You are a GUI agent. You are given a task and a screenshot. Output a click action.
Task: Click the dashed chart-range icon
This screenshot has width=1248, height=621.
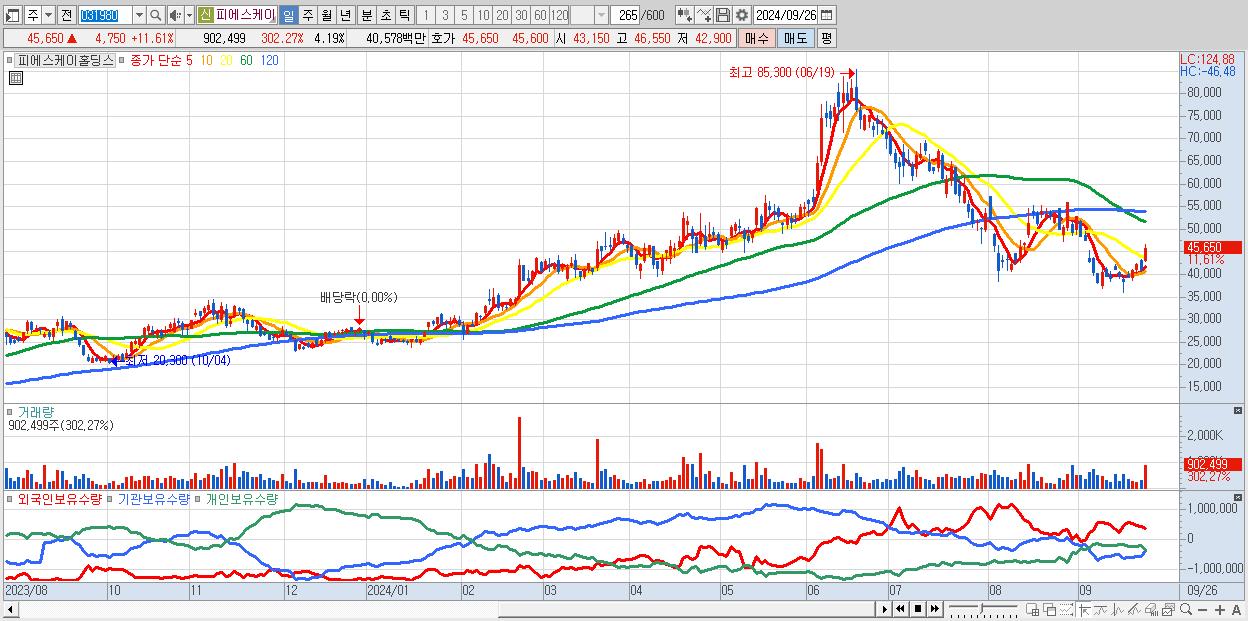[1066, 609]
